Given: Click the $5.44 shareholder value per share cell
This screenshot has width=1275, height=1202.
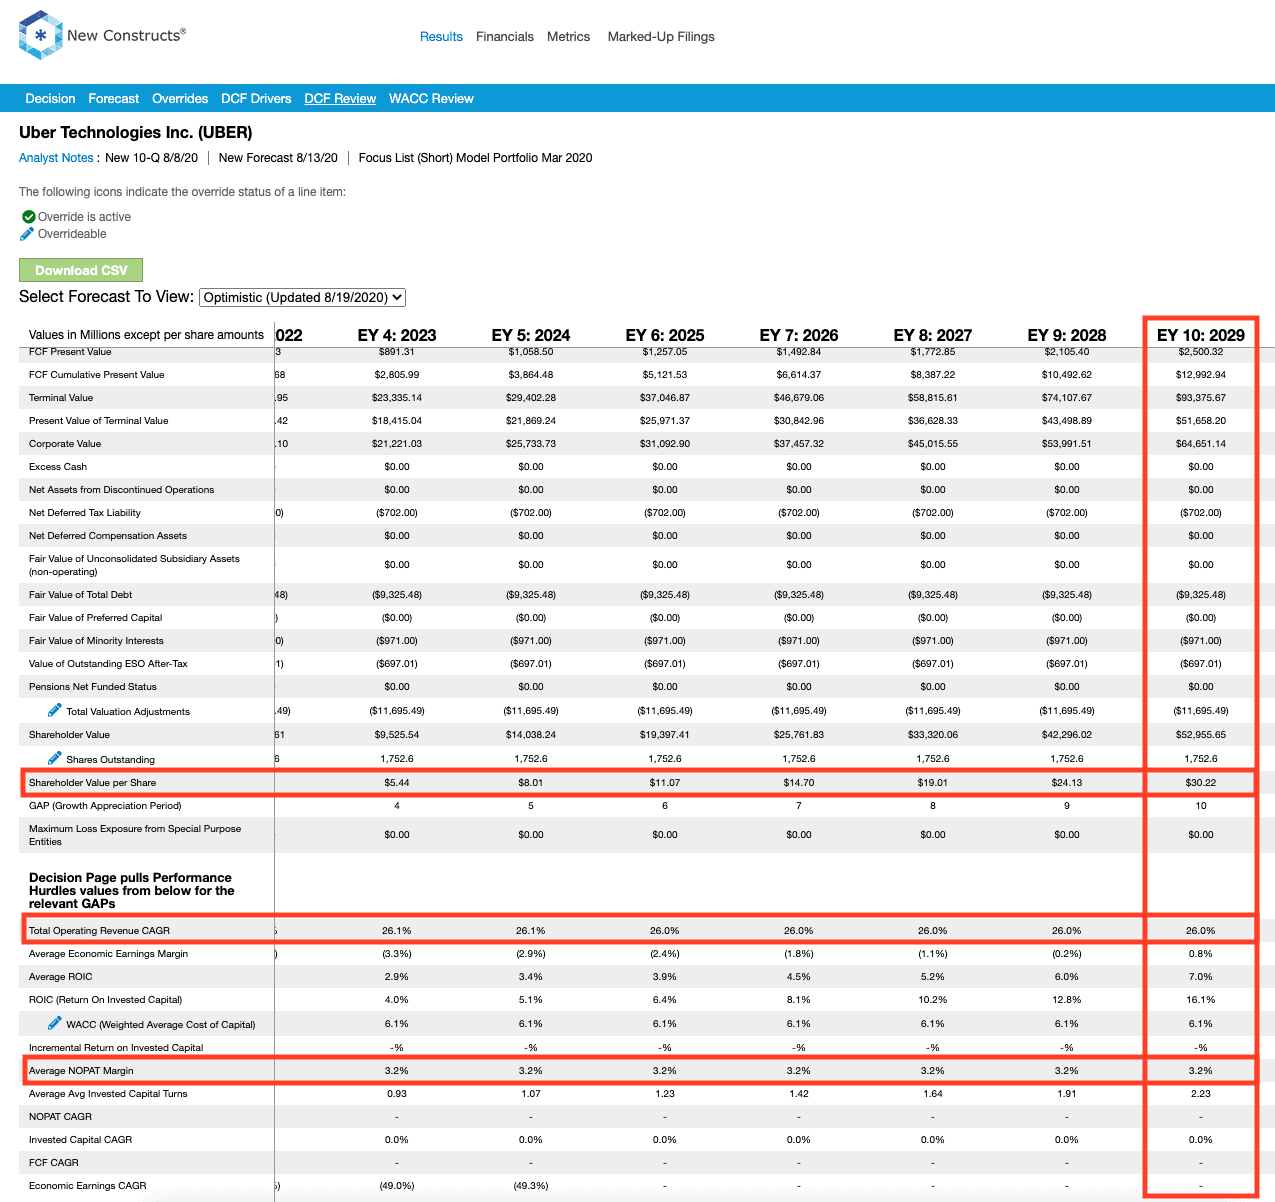Looking at the screenshot, I should pyautogui.click(x=397, y=783).
